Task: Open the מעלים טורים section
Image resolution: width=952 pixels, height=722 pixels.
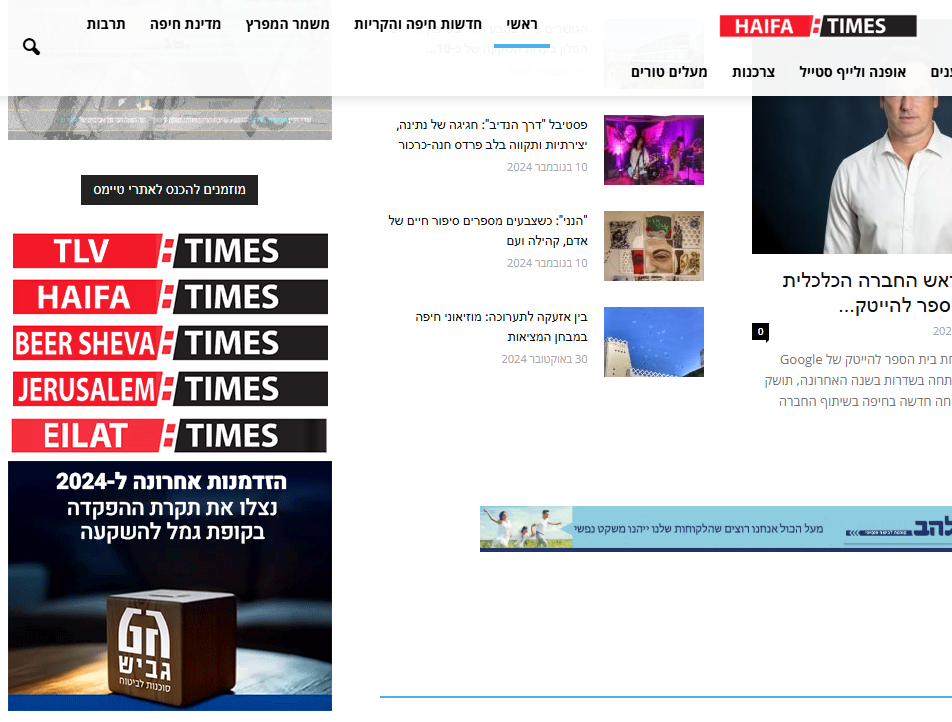Action: [x=669, y=72]
